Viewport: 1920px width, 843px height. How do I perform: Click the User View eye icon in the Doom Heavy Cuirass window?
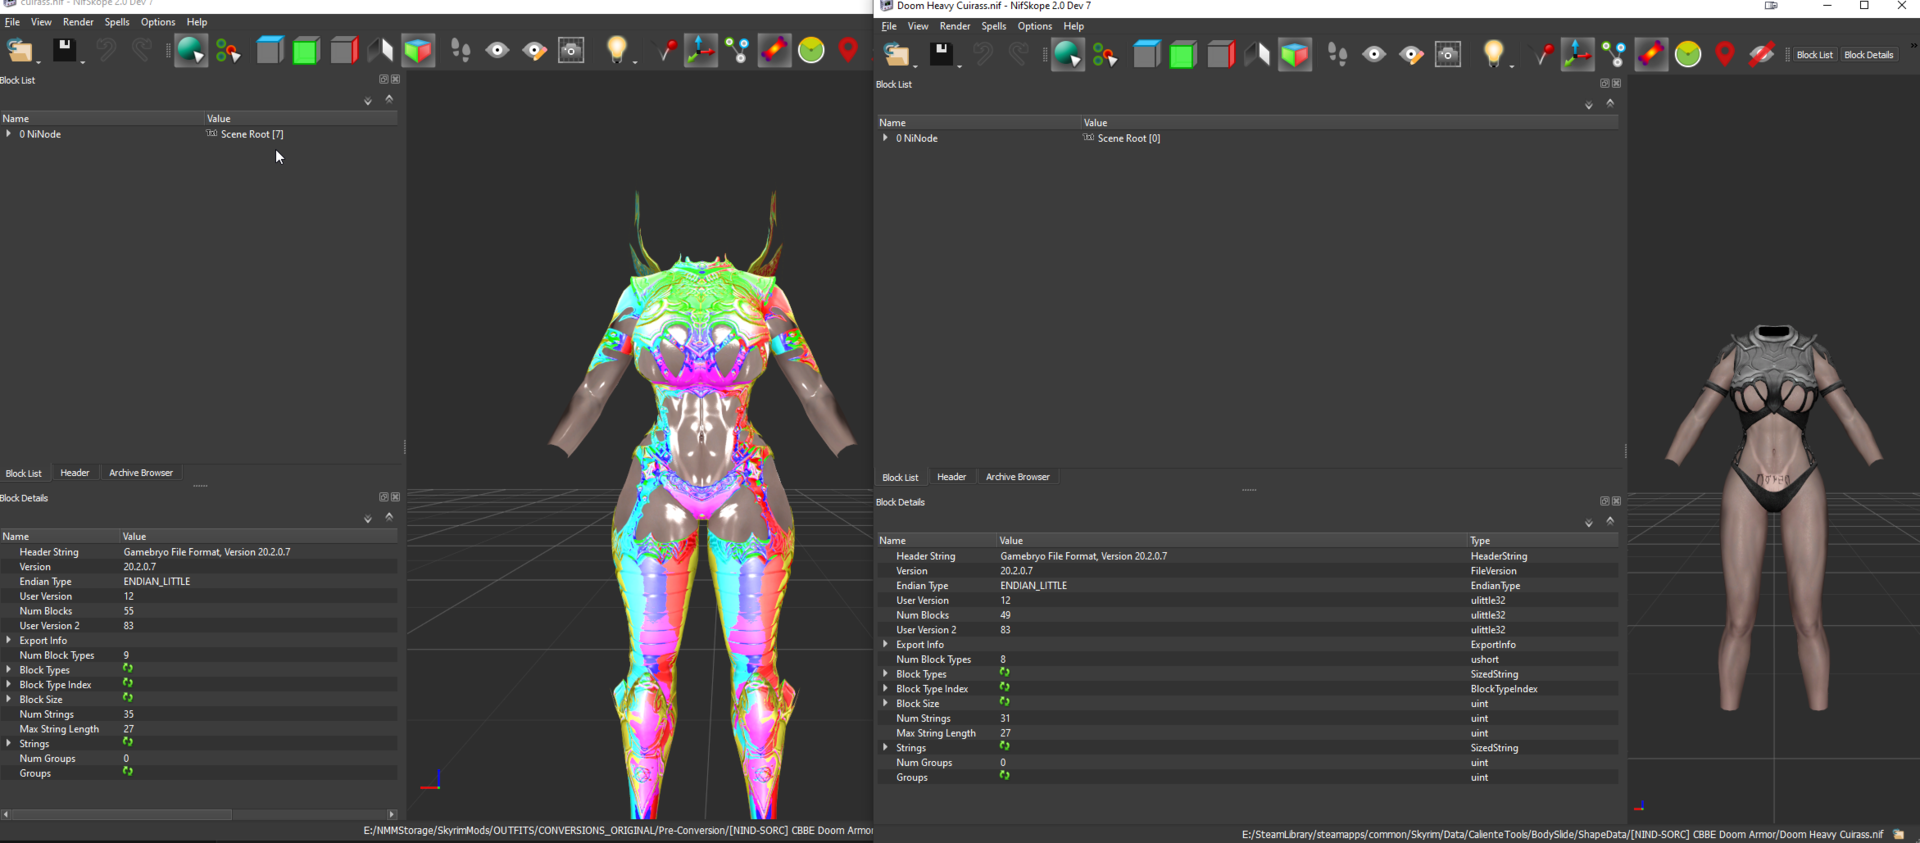pyautogui.click(x=1374, y=54)
